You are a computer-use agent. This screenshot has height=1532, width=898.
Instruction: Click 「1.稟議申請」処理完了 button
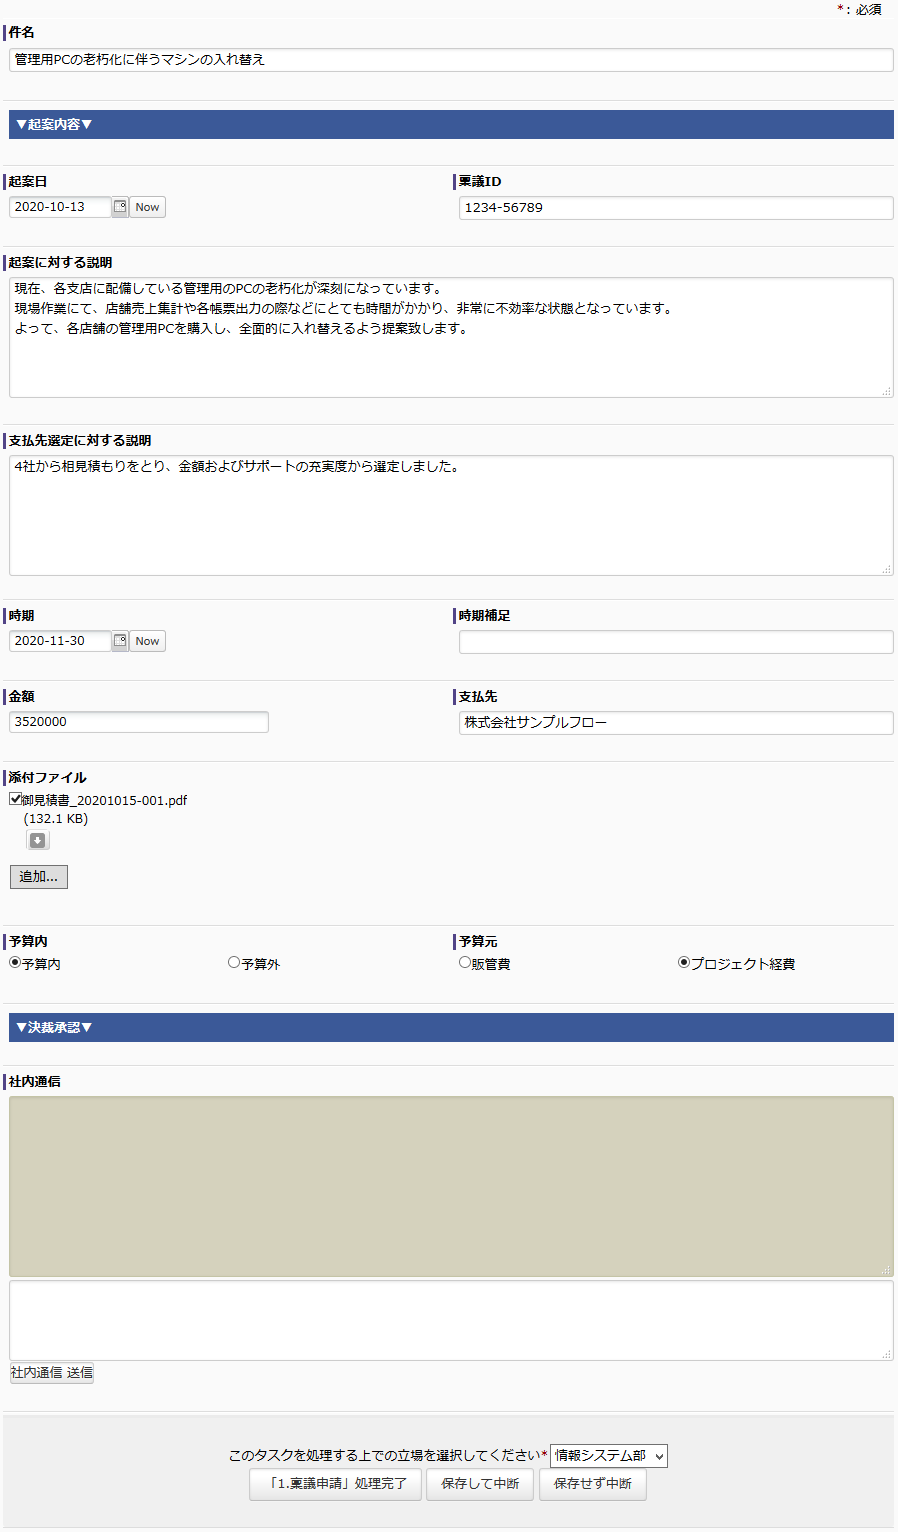[335, 1484]
